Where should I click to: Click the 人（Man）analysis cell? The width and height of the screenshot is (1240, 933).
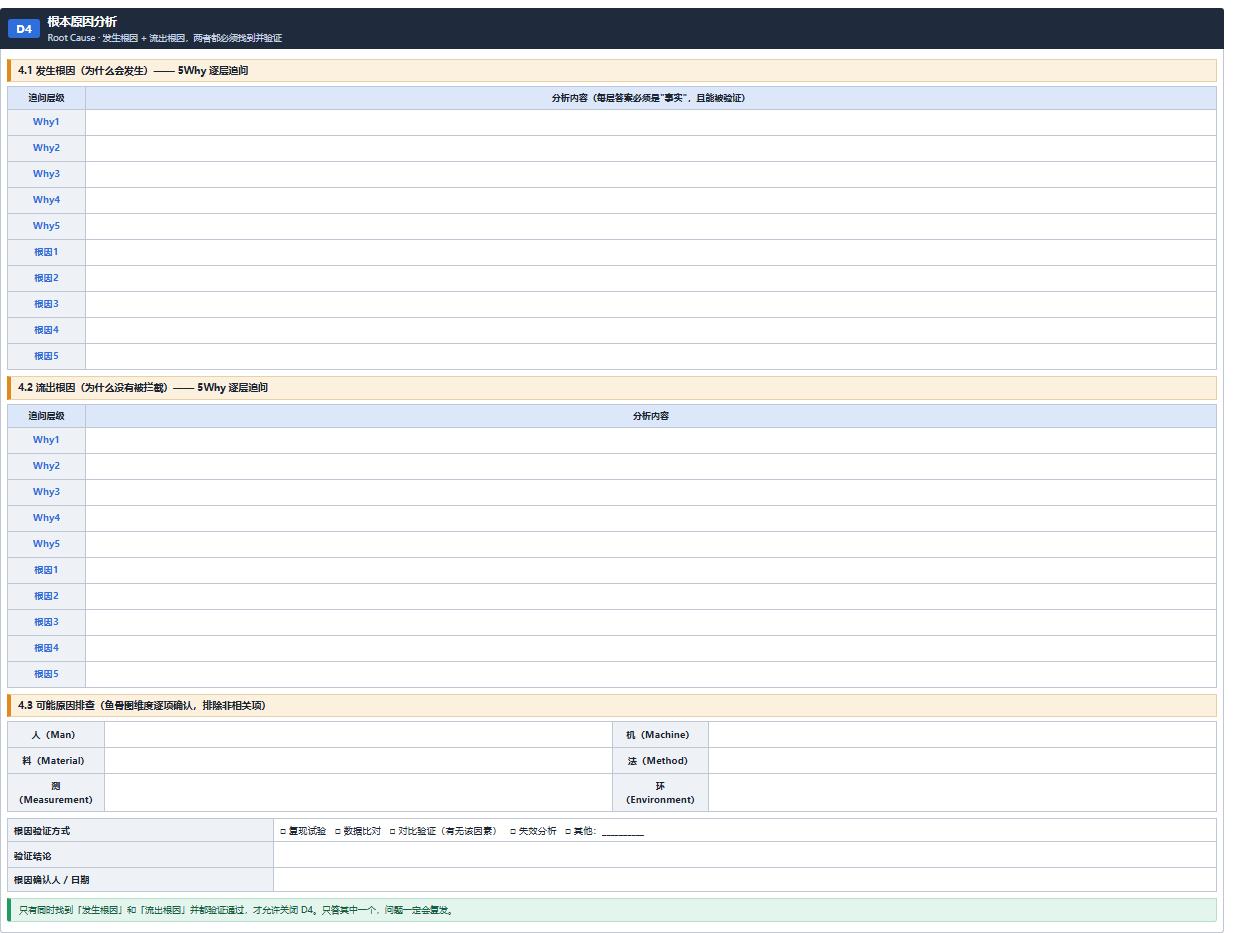coord(358,735)
